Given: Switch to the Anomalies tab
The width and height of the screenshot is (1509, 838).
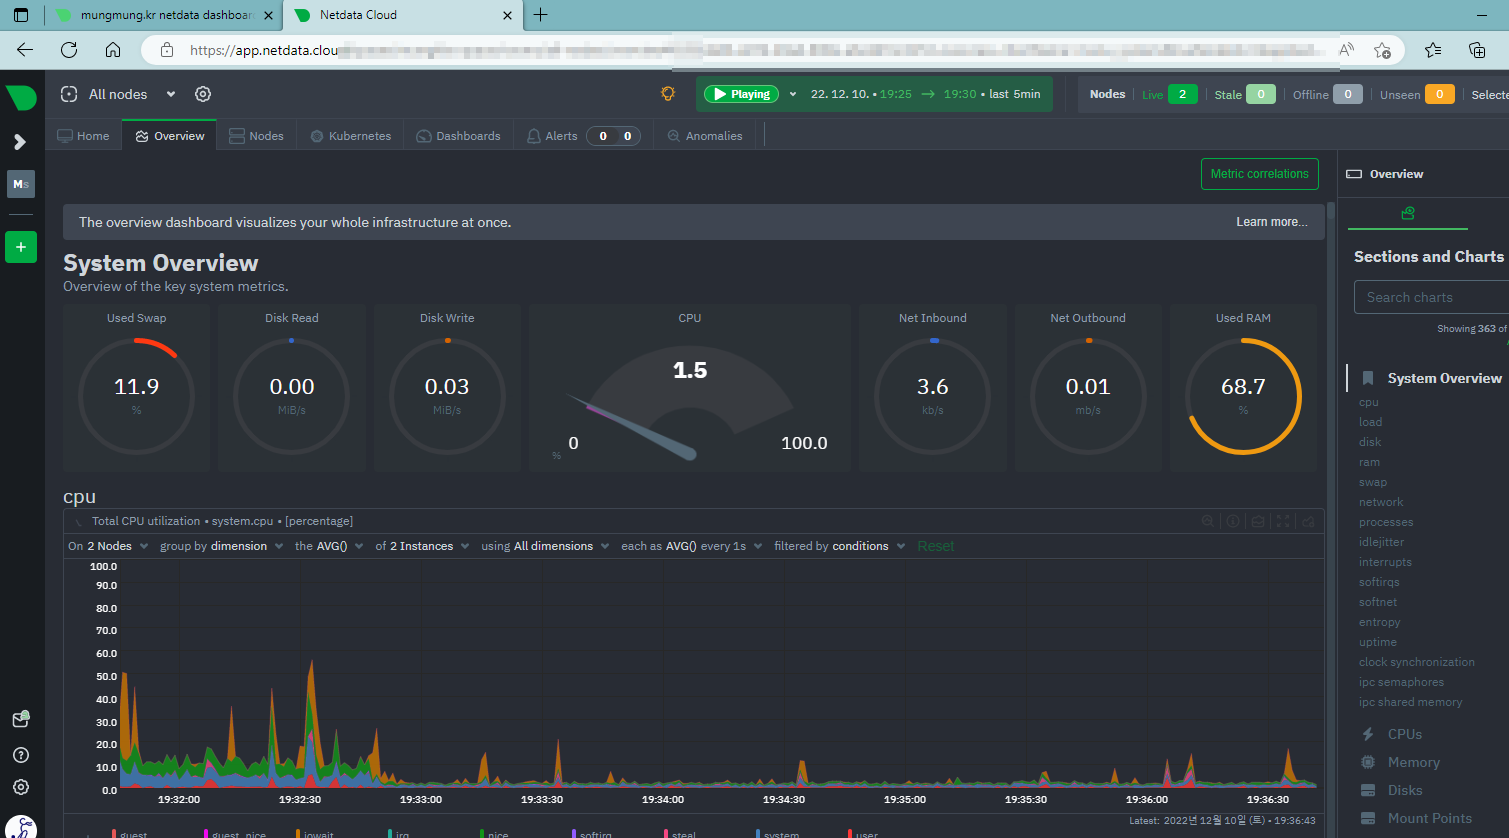Looking at the screenshot, I should [x=705, y=136].
